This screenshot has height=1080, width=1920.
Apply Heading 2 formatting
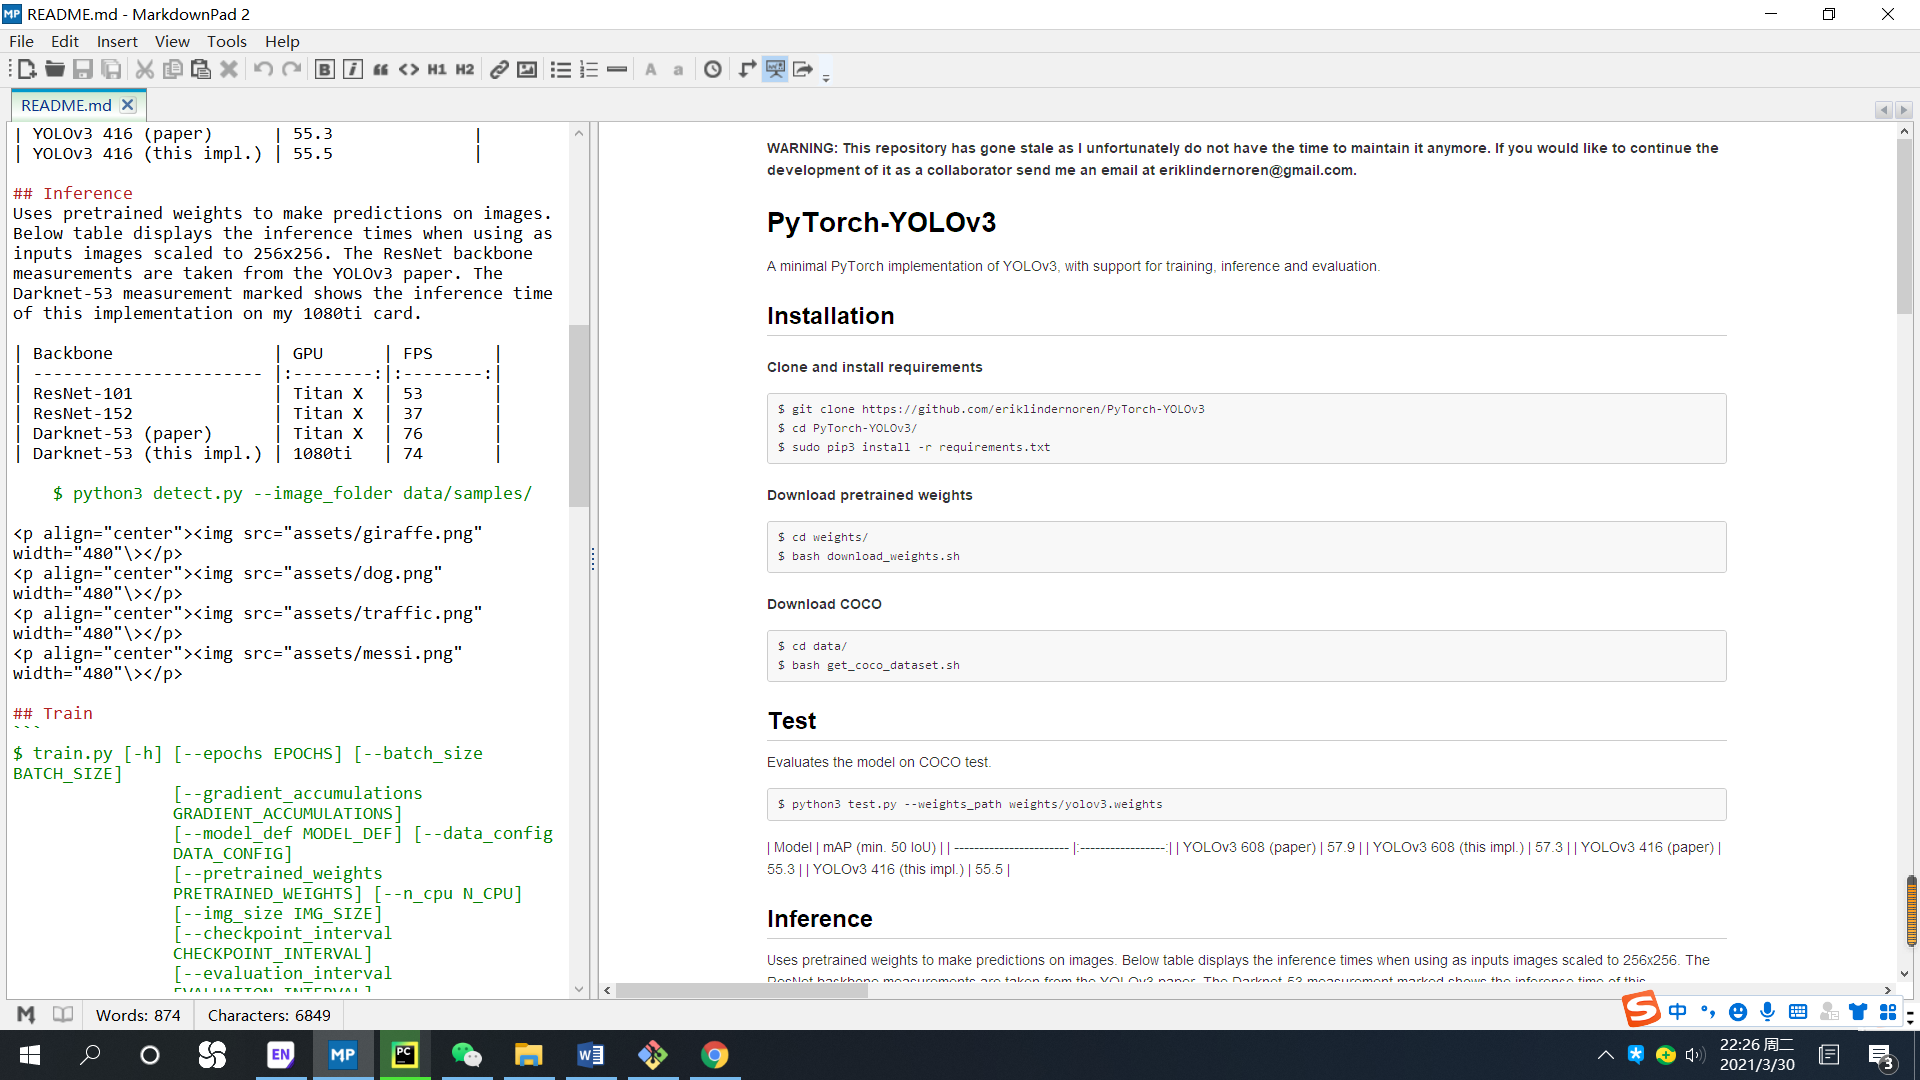click(465, 69)
